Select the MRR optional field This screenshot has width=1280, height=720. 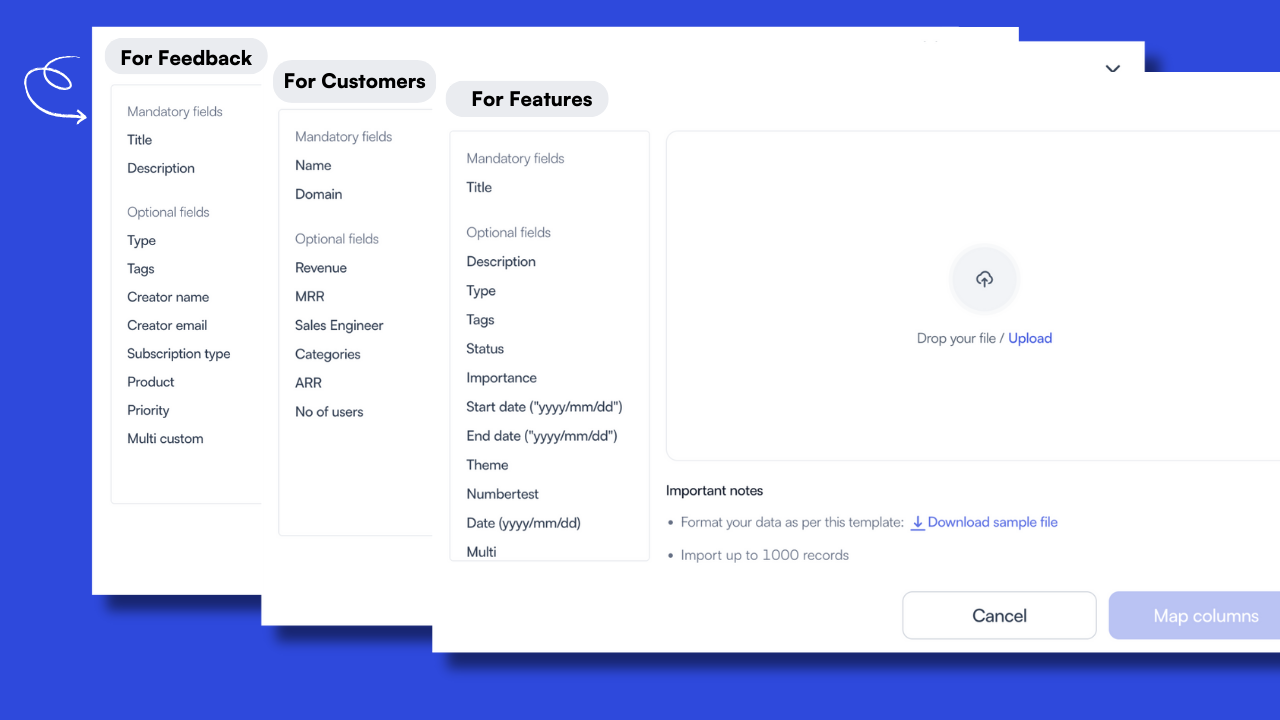click(309, 296)
